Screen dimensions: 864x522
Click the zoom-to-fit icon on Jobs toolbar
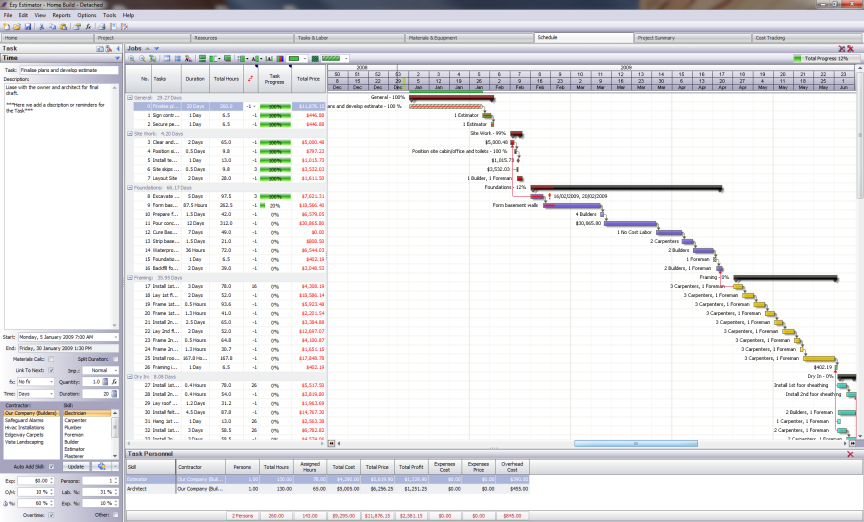pyautogui.click(x=153, y=58)
